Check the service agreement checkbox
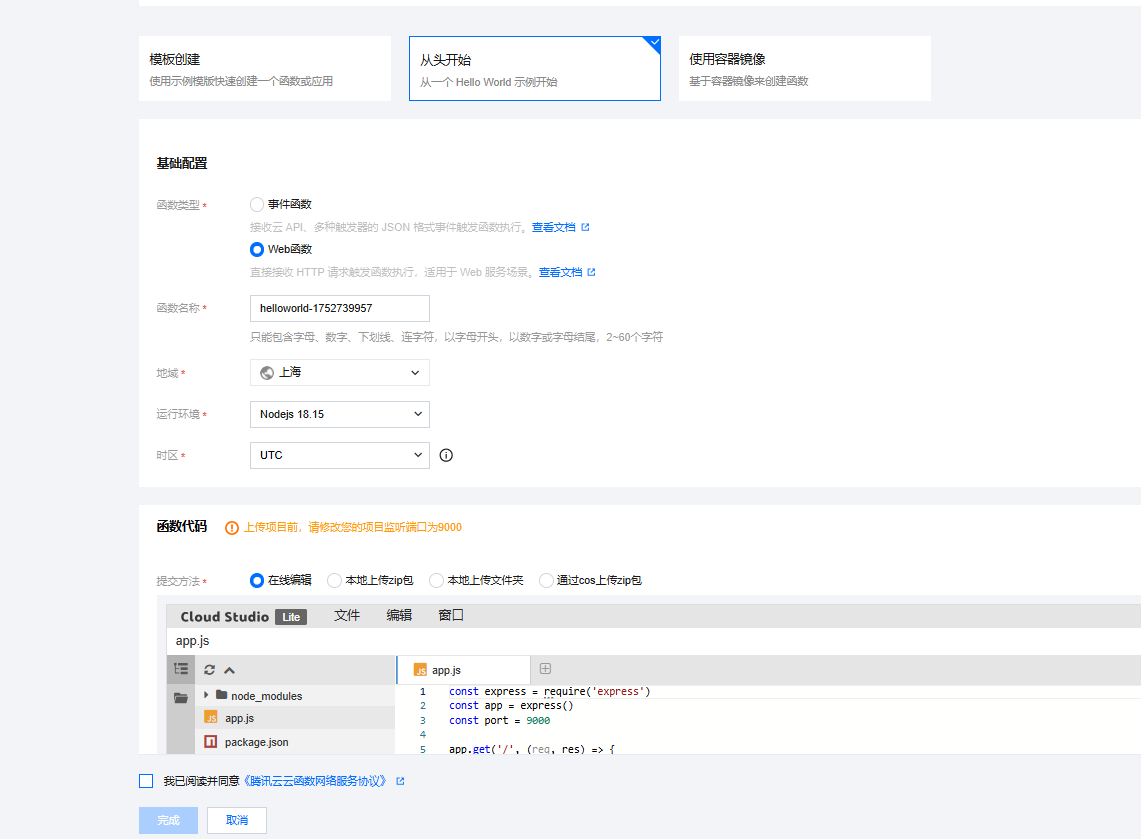This screenshot has width=1141, height=839. [x=145, y=781]
